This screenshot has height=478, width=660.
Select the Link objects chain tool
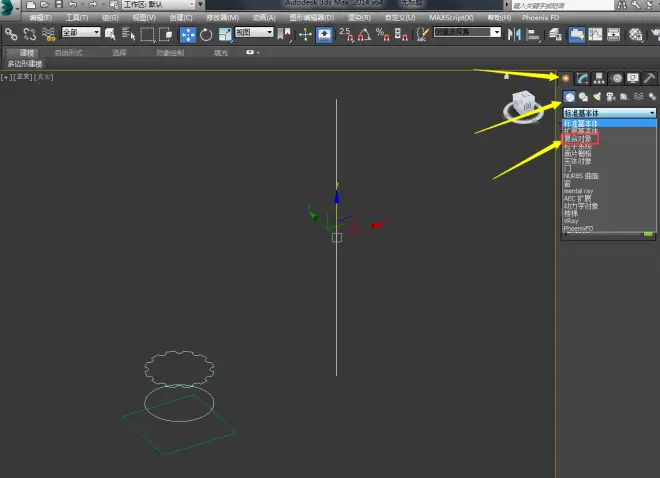[x=11, y=34]
